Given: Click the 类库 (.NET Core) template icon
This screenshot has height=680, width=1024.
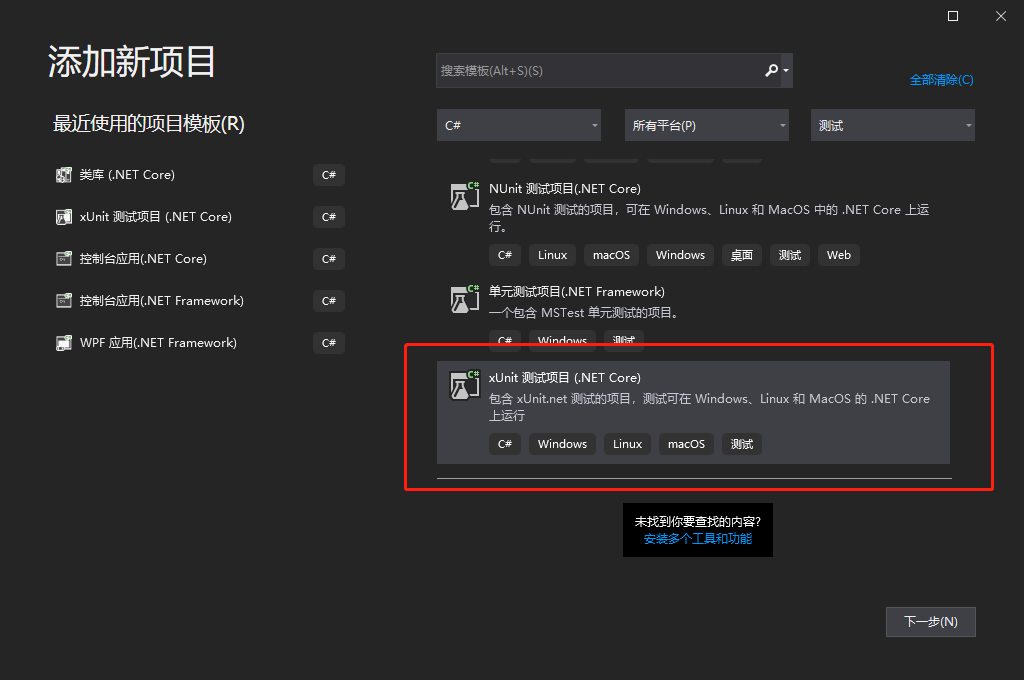Looking at the screenshot, I should point(63,175).
